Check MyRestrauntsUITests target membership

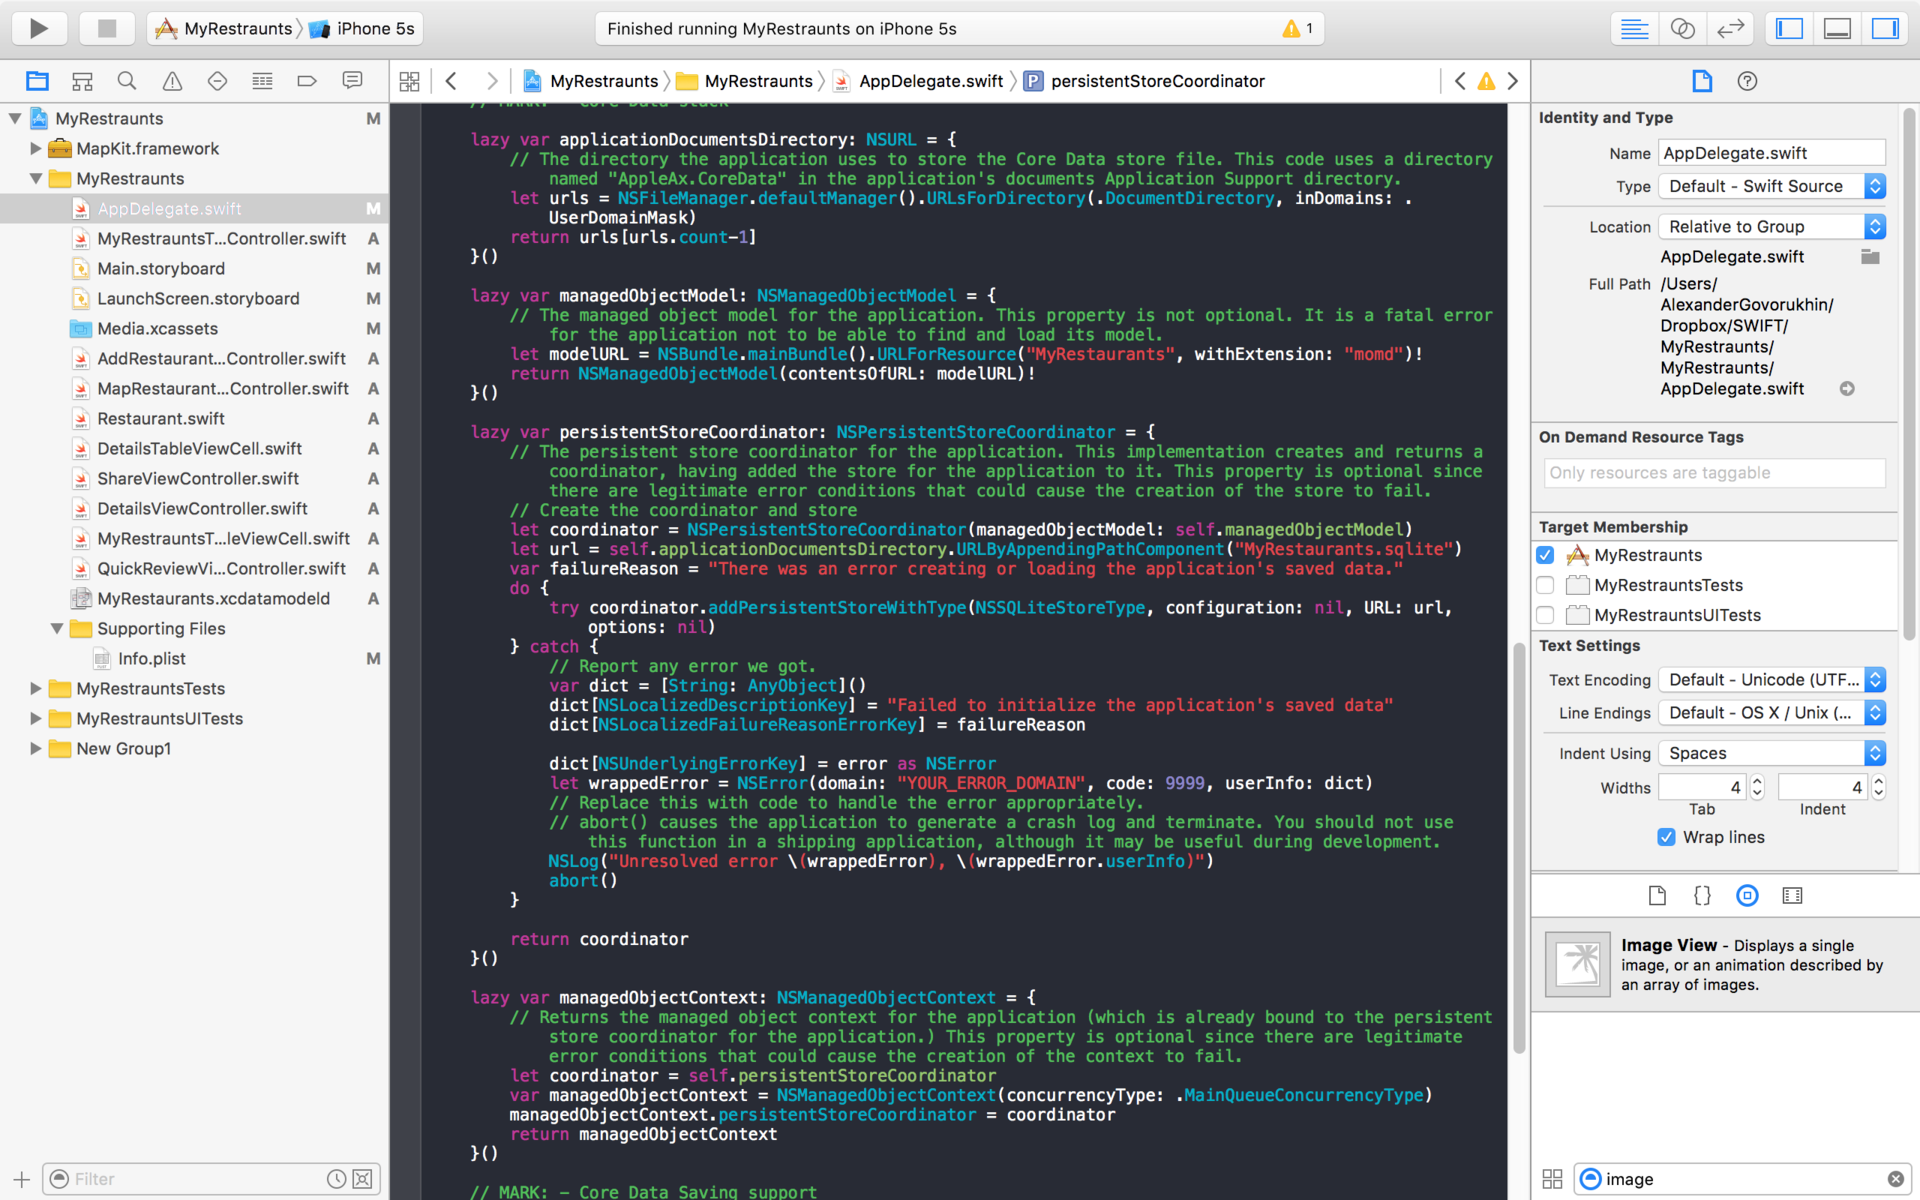[x=1545, y=615]
